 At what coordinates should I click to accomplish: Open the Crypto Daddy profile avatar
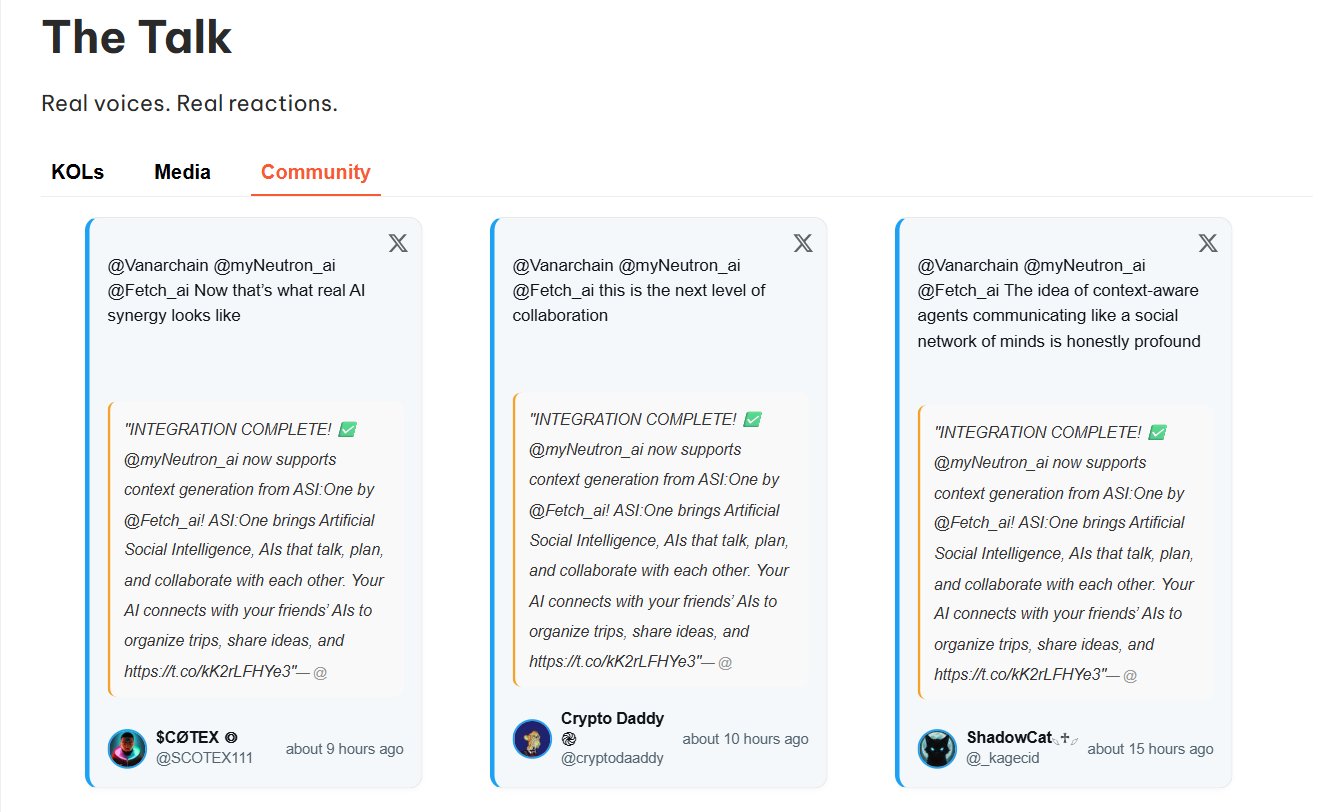[x=532, y=739]
